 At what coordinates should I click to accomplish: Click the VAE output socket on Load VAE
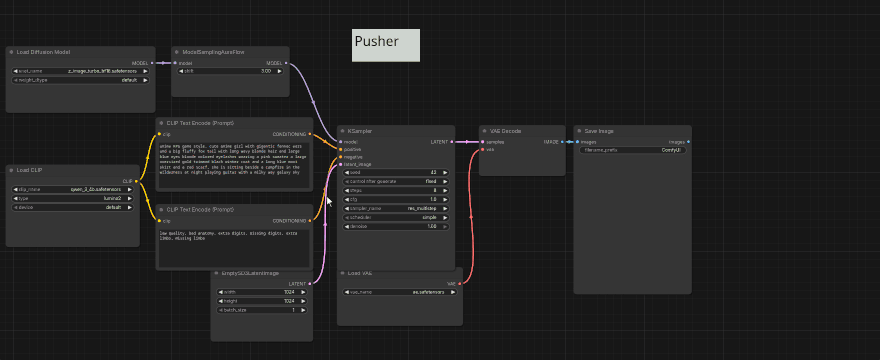point(460,284)
